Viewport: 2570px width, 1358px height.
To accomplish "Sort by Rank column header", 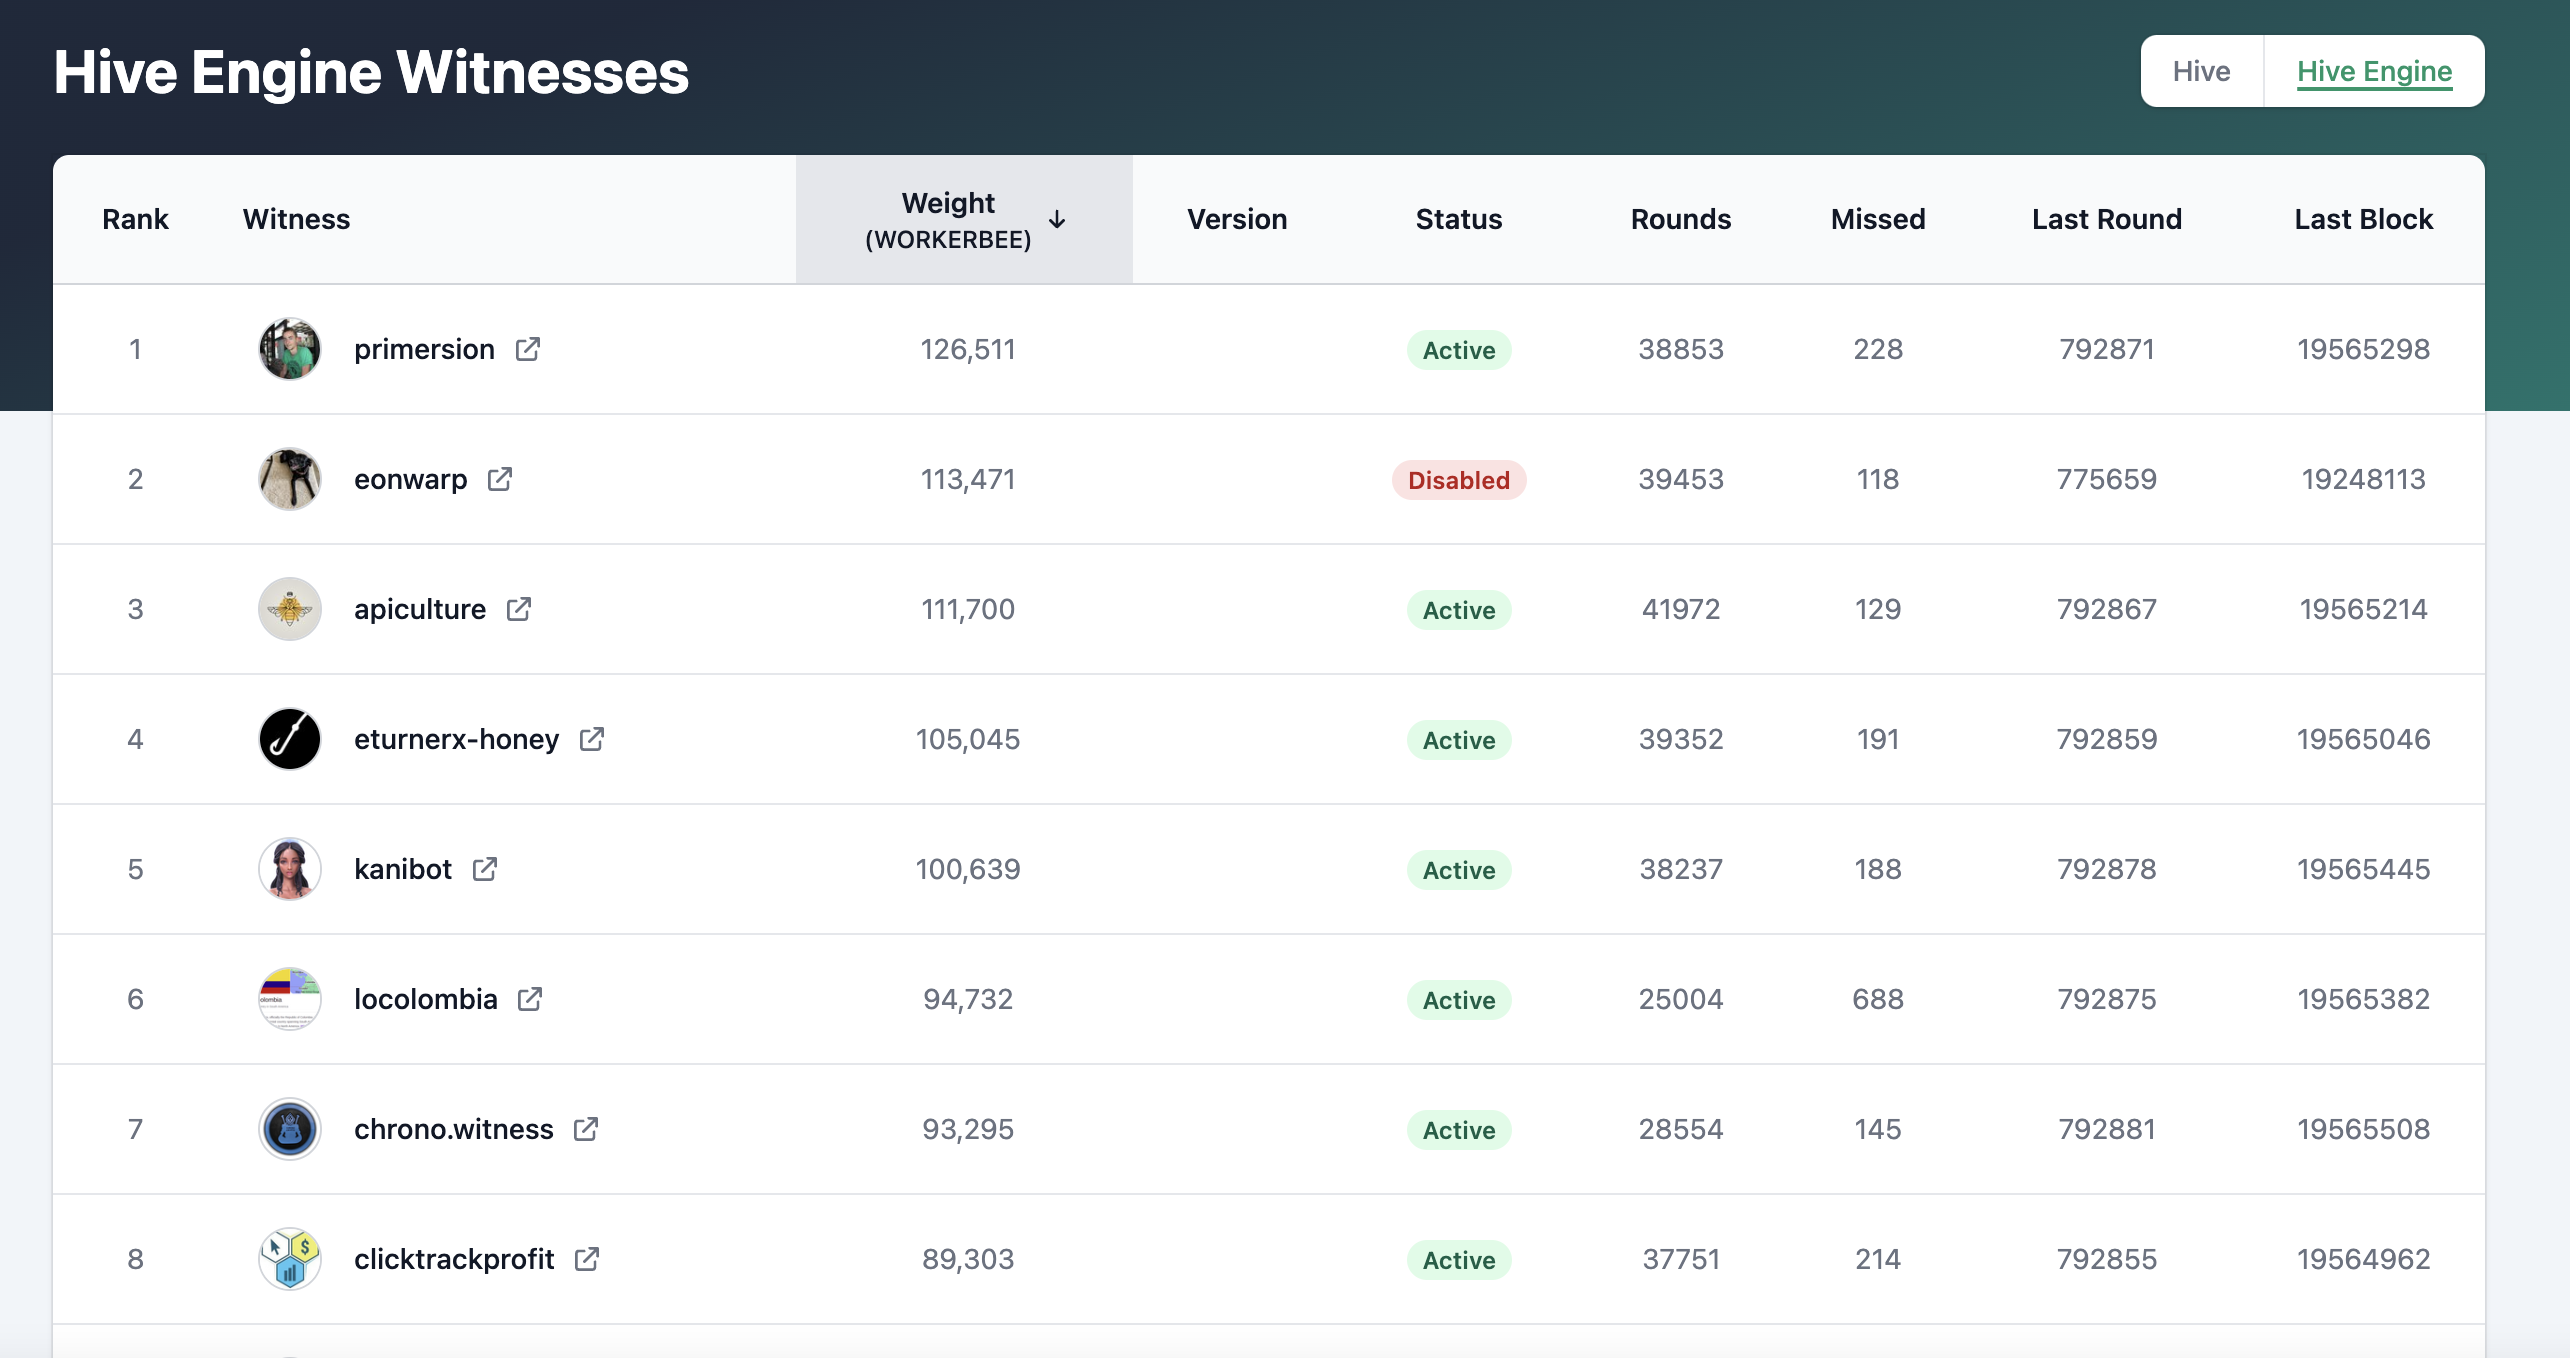I will (135, 219).
